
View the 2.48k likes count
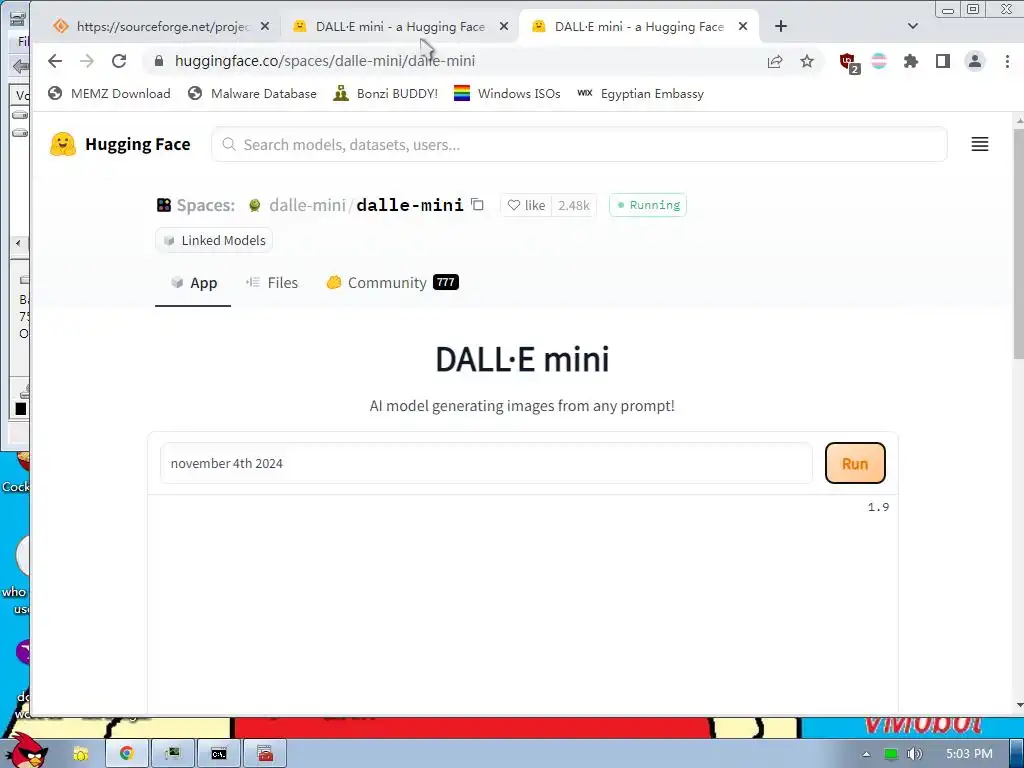click(x=573, y=205)
